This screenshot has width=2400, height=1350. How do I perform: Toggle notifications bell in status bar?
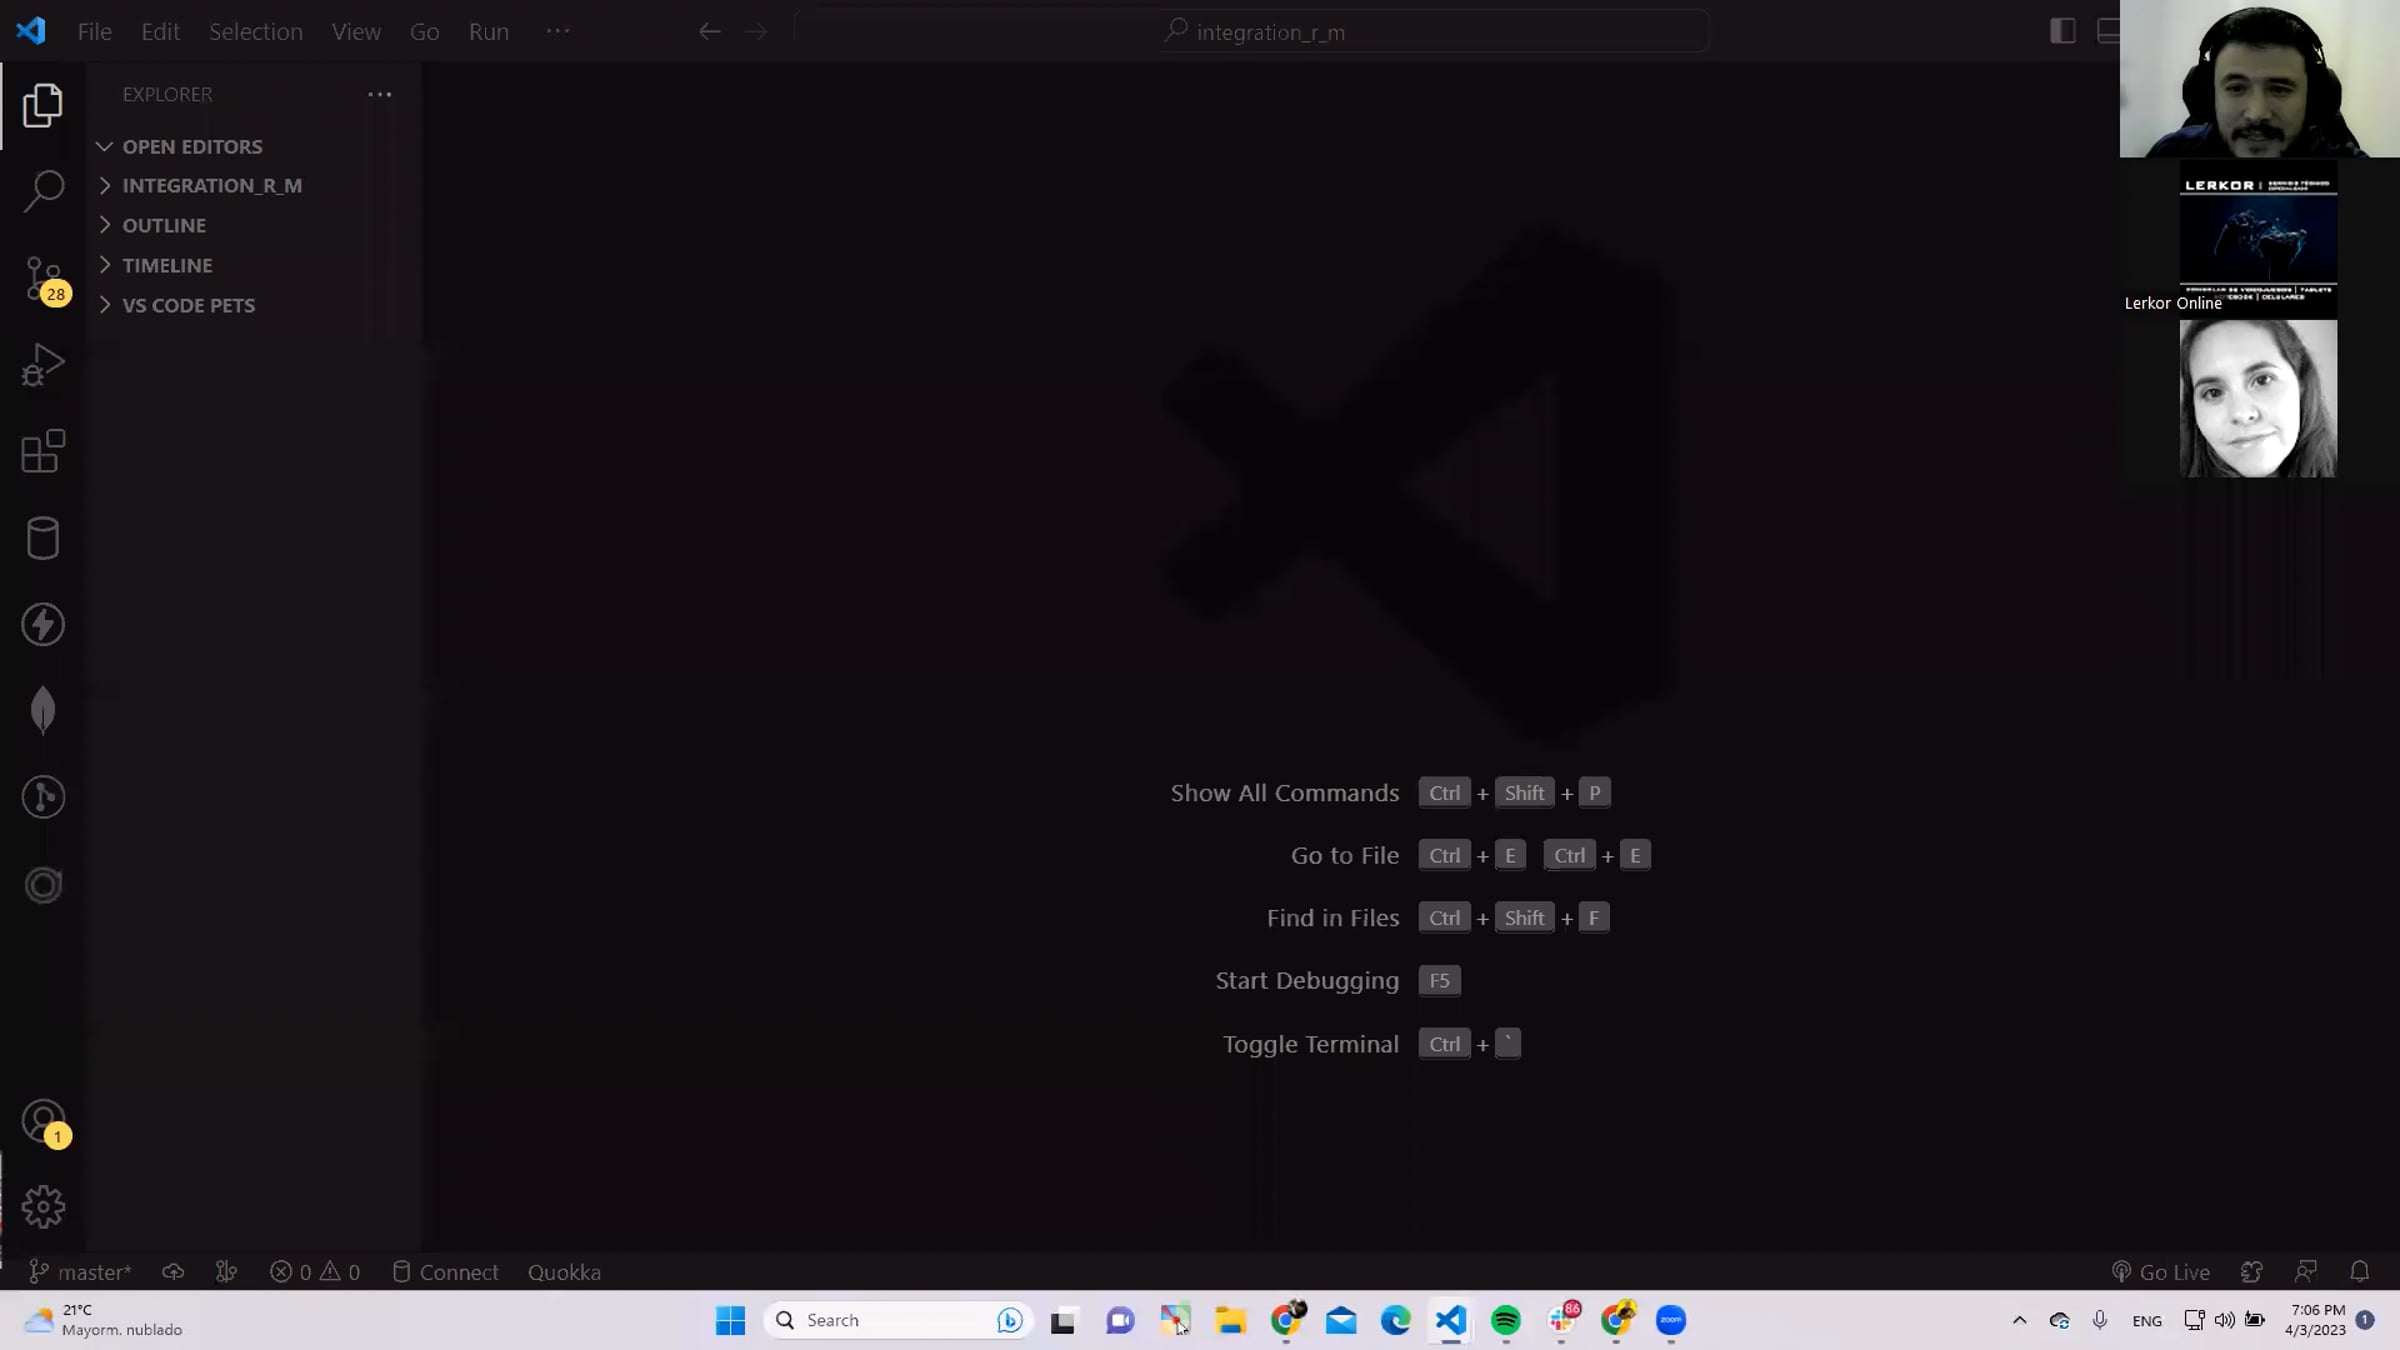coord(2359,1272)
